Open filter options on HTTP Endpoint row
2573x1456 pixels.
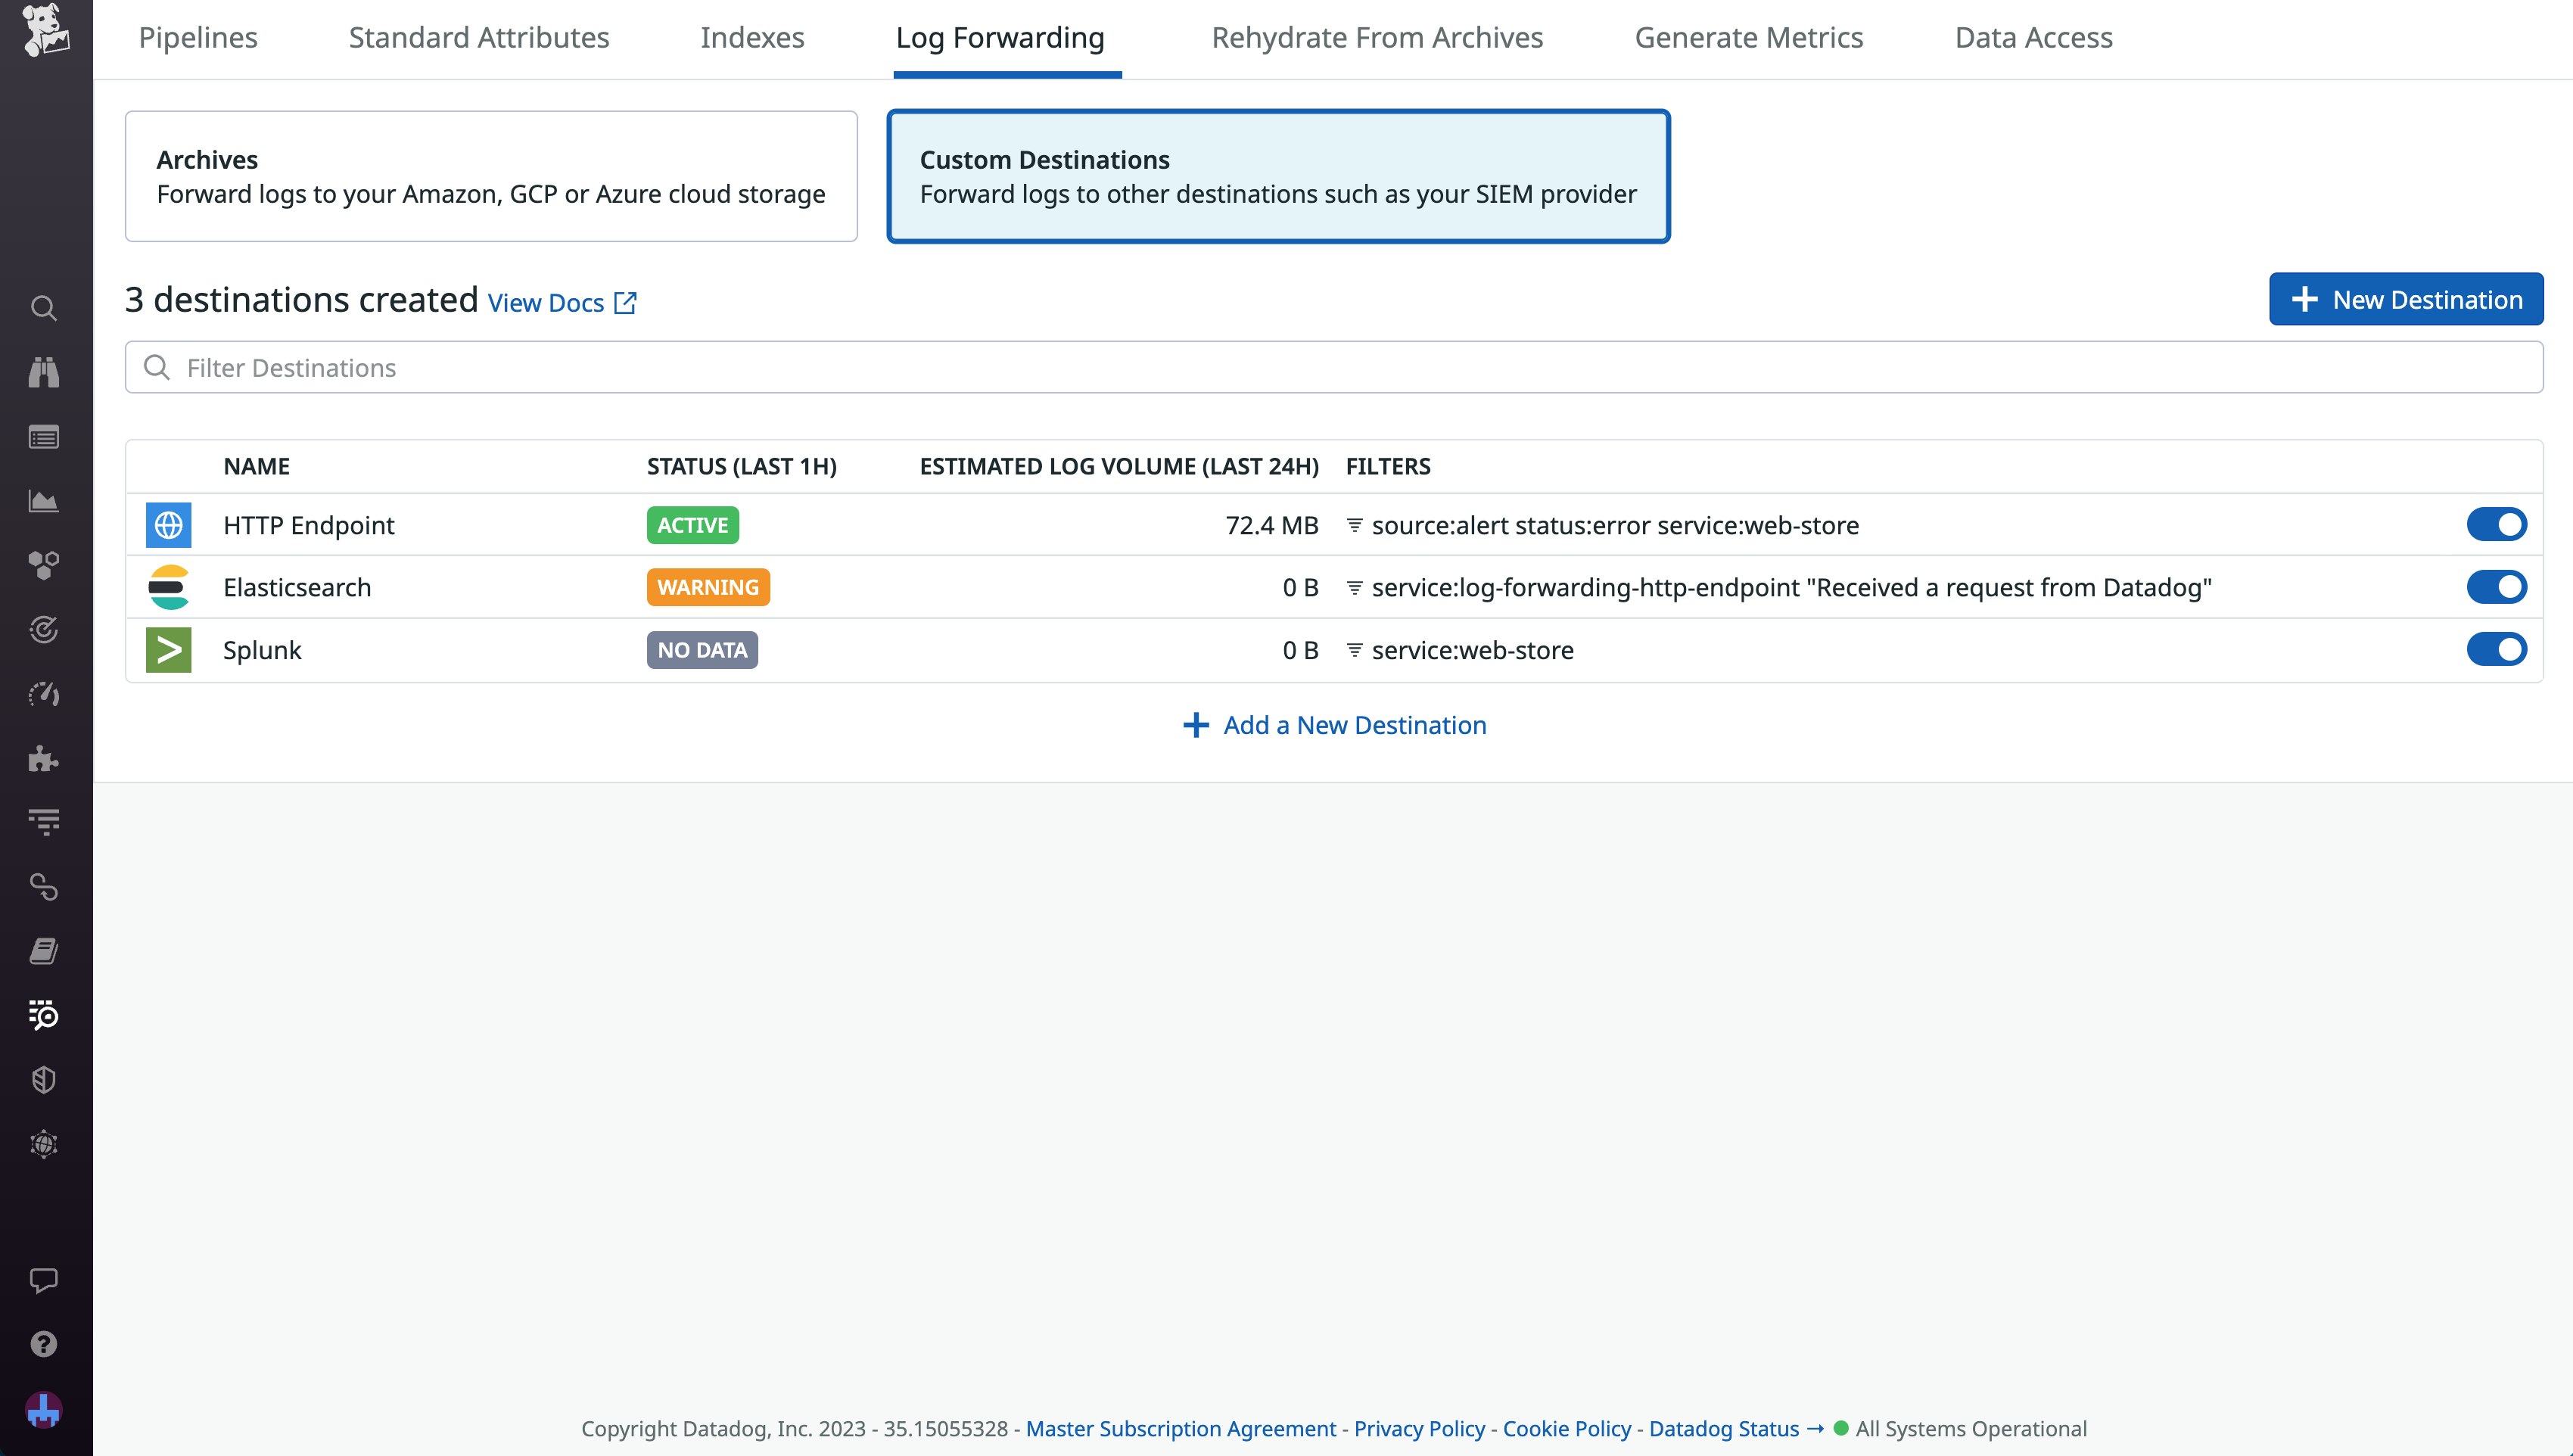[x=1355, y=524]
